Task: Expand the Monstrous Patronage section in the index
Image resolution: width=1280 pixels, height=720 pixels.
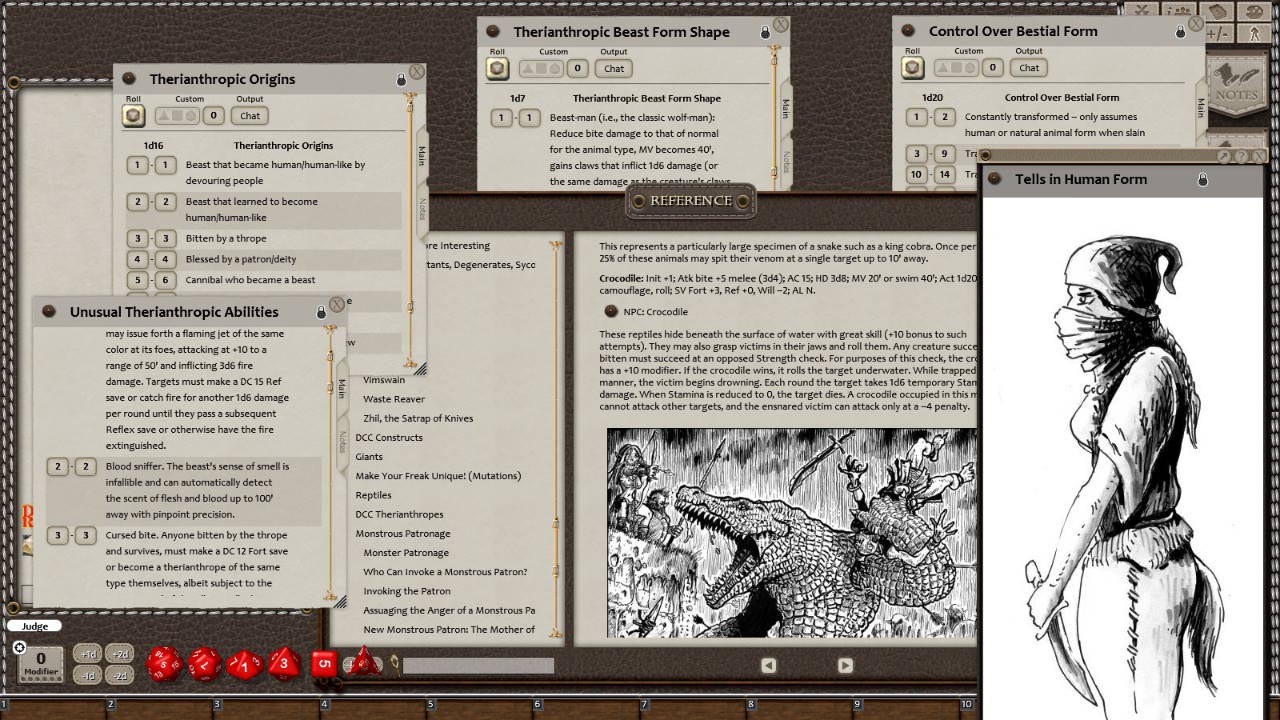Action: pos(404,533)
